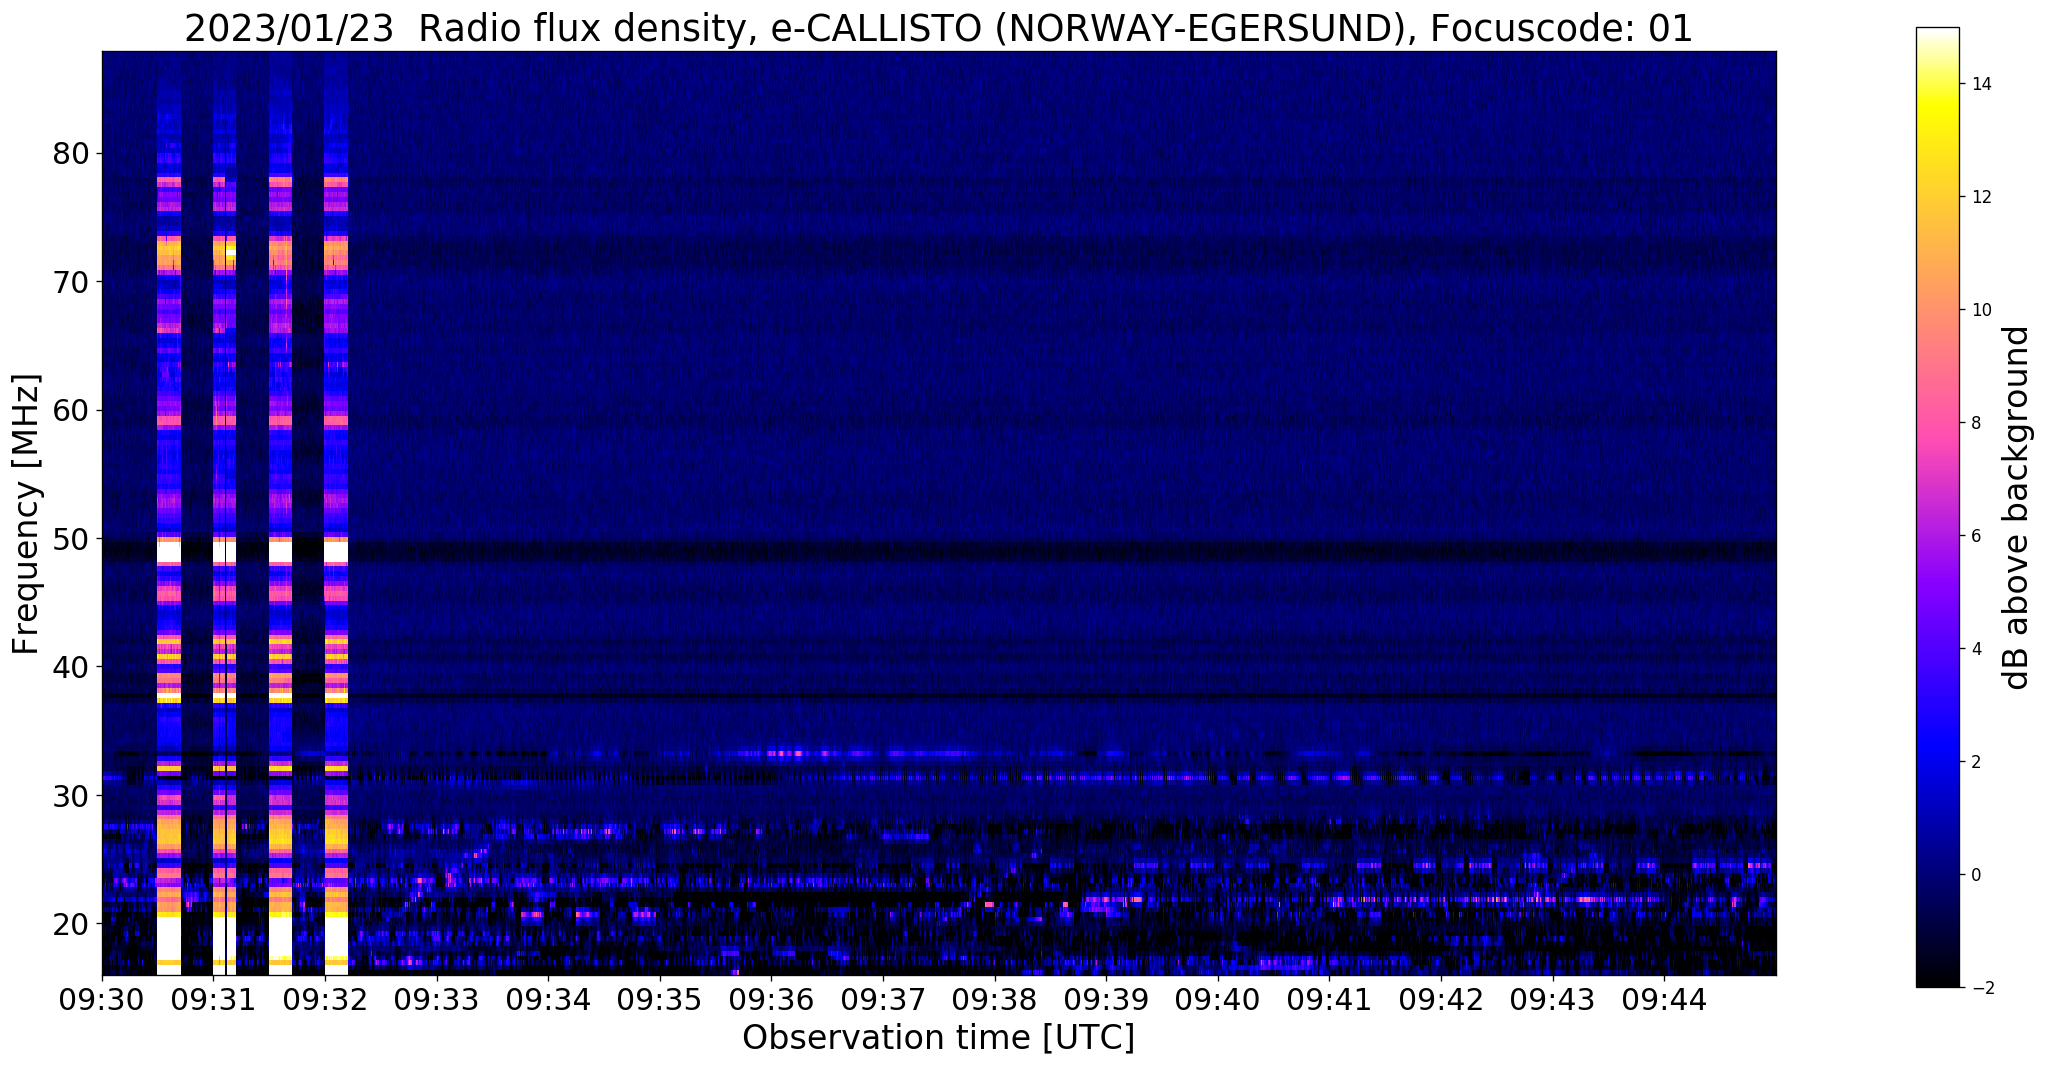The image size is (2047, 1067).
Task: Click the x-axis tick label 09:32
Action: click(x=325, y=1000)
